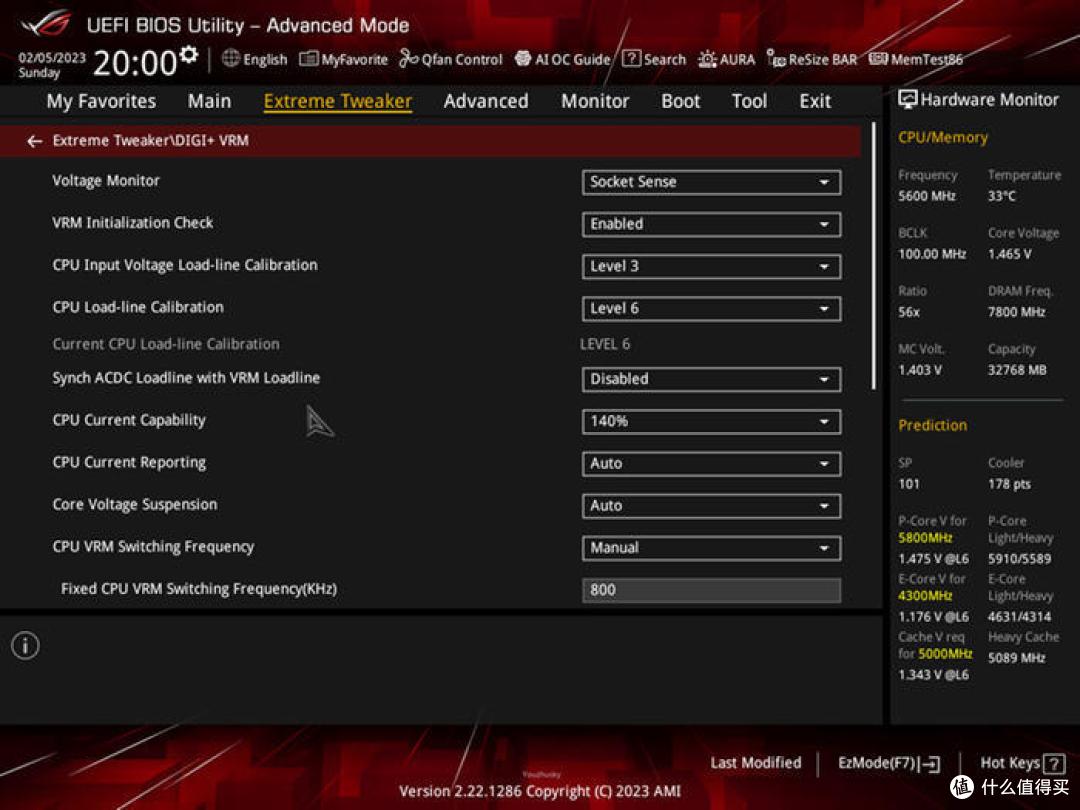1080x810 pixels.
Task: Click 7800 MHz DRAM Freq. value
Action: point(1017,312)
